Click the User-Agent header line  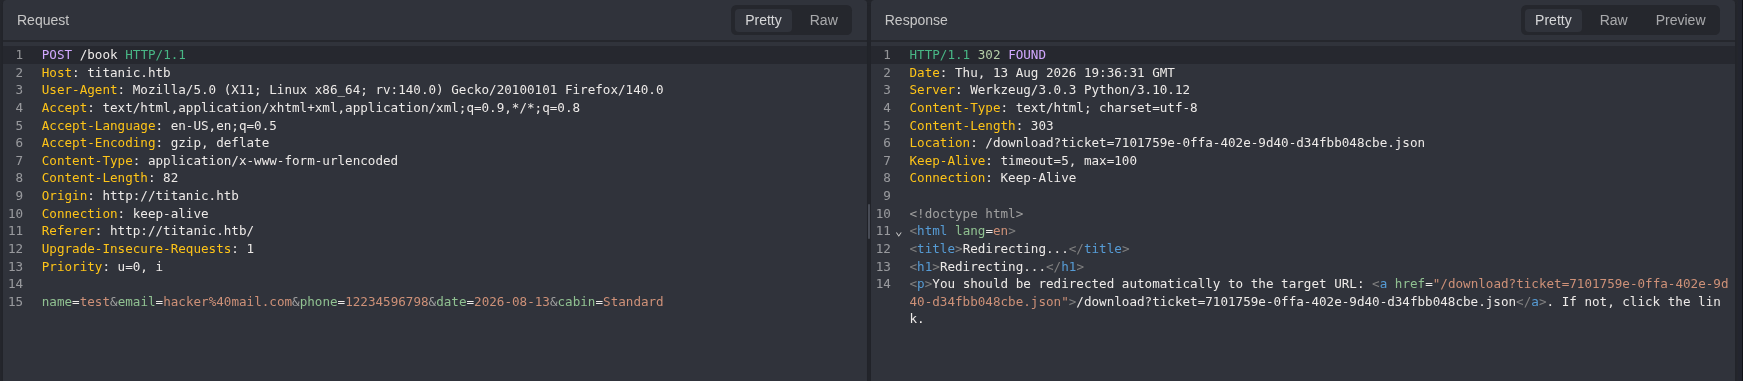pos(352,90)
